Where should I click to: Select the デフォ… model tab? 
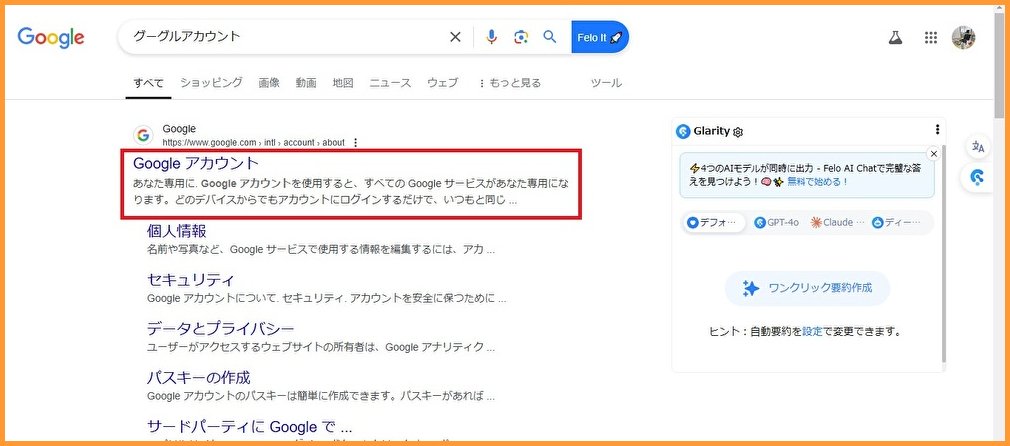tap(714, 222)
